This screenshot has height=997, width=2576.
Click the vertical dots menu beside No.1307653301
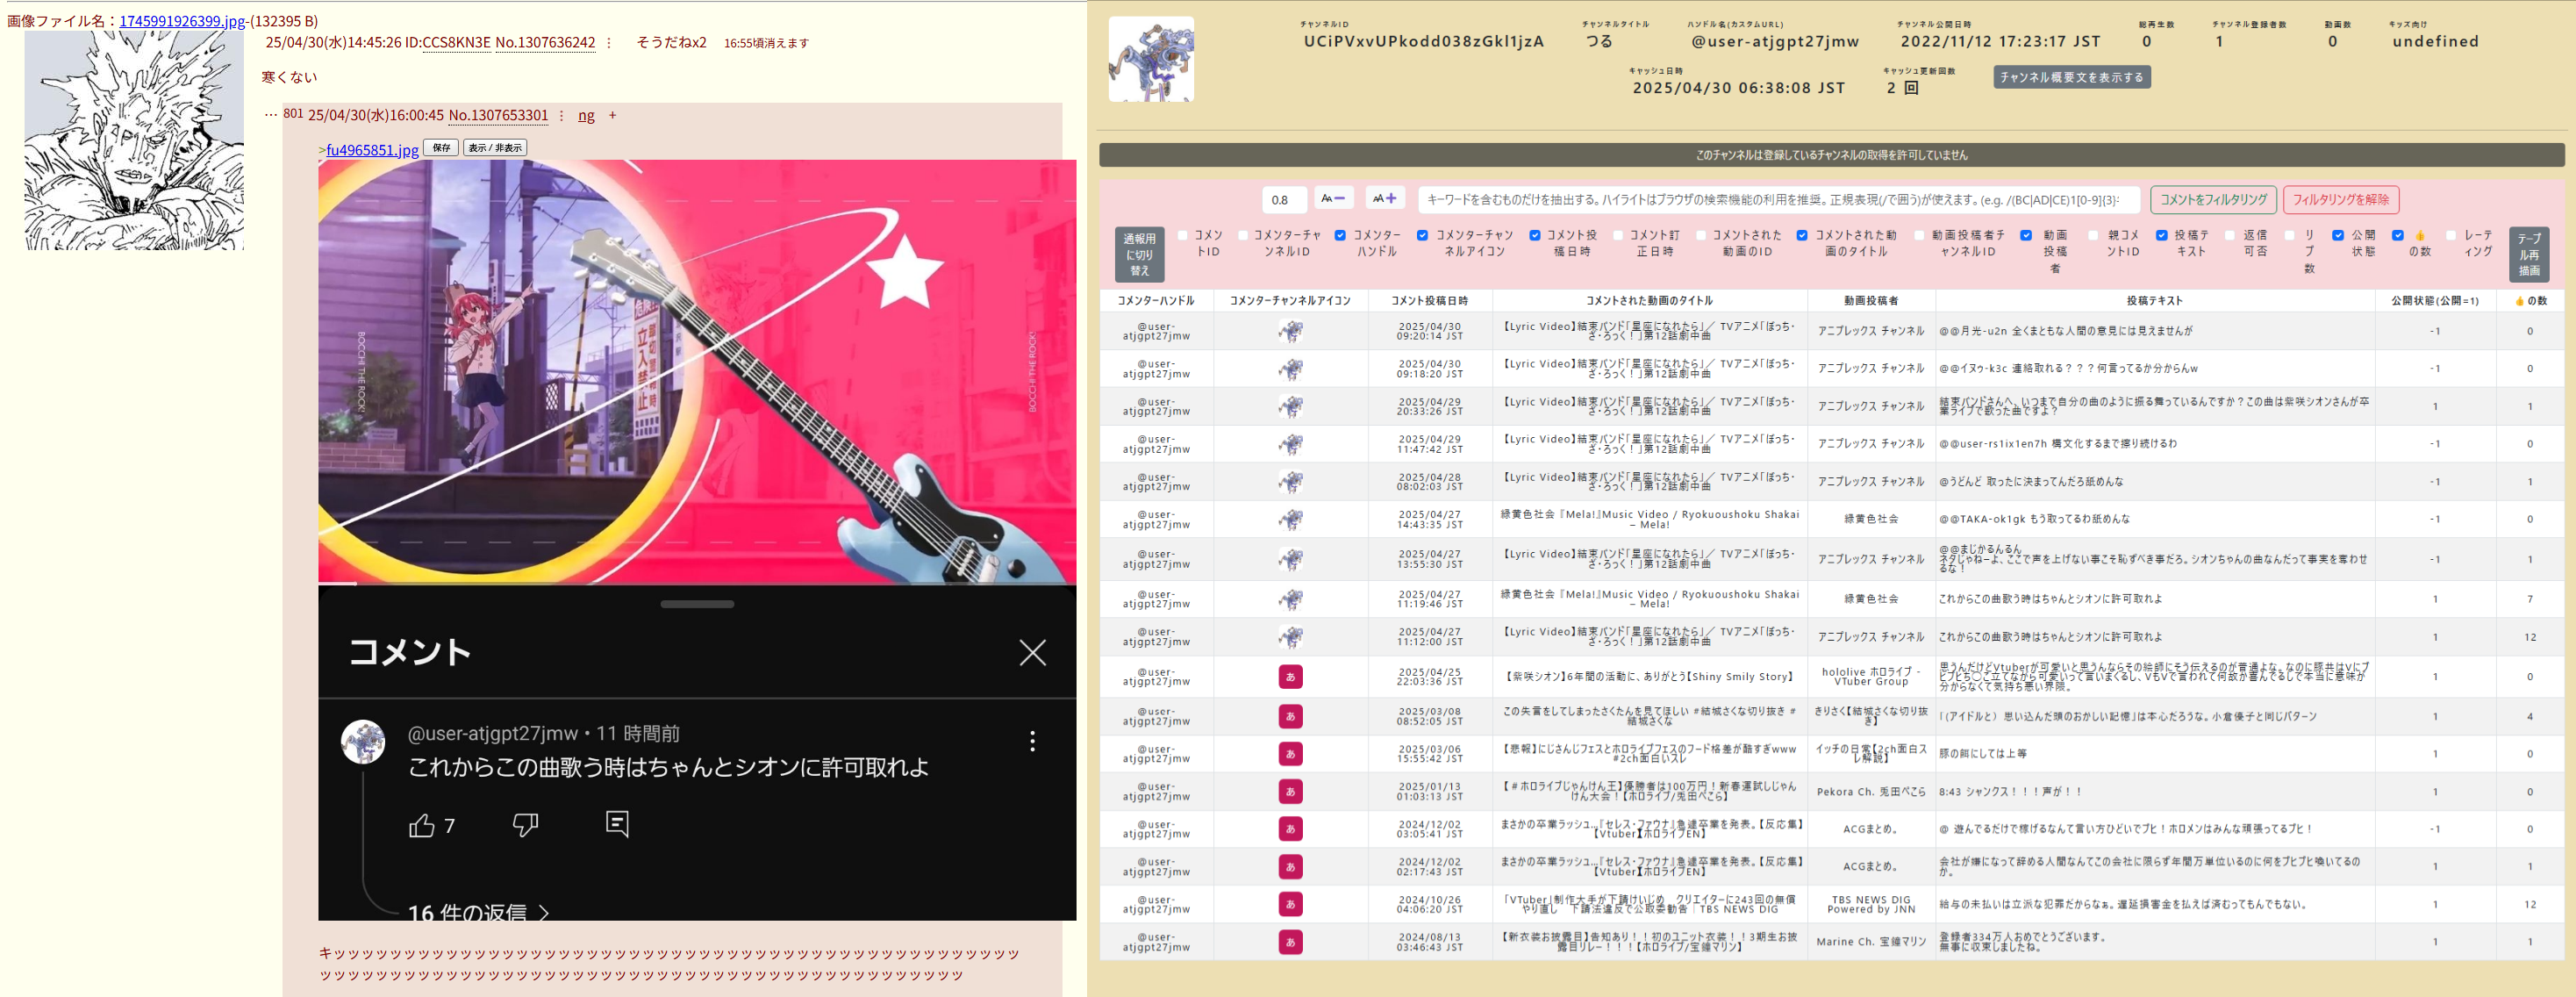coord(561,116)
